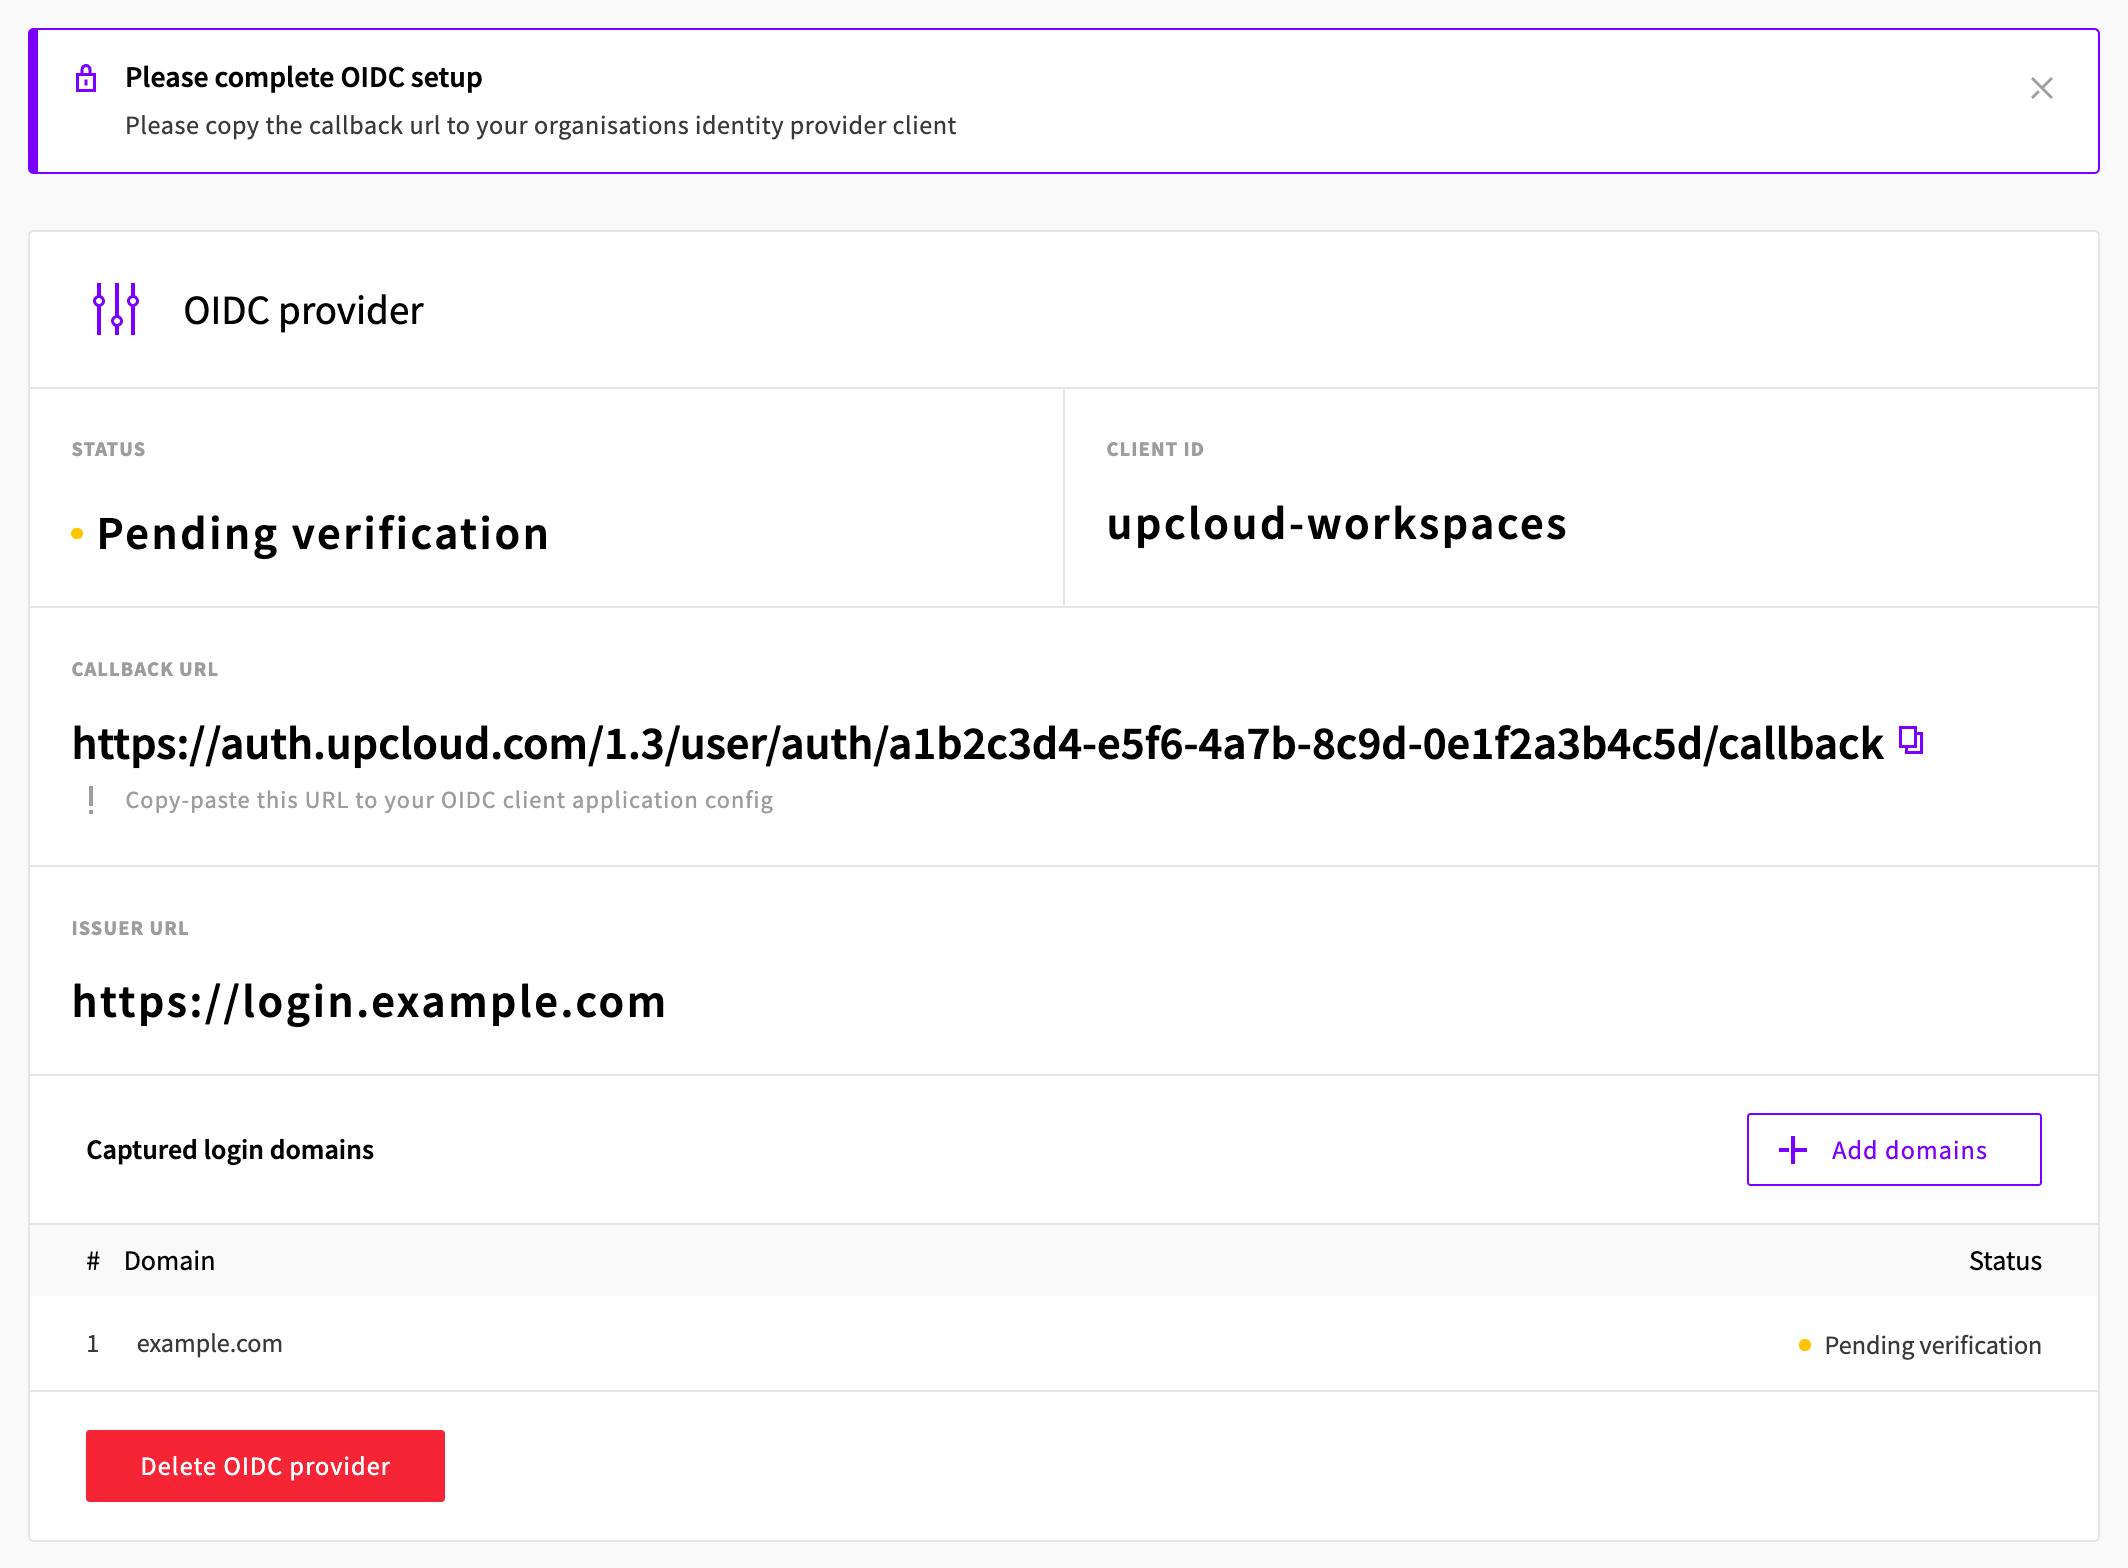Click the OIDC provider title

[303, 311]
